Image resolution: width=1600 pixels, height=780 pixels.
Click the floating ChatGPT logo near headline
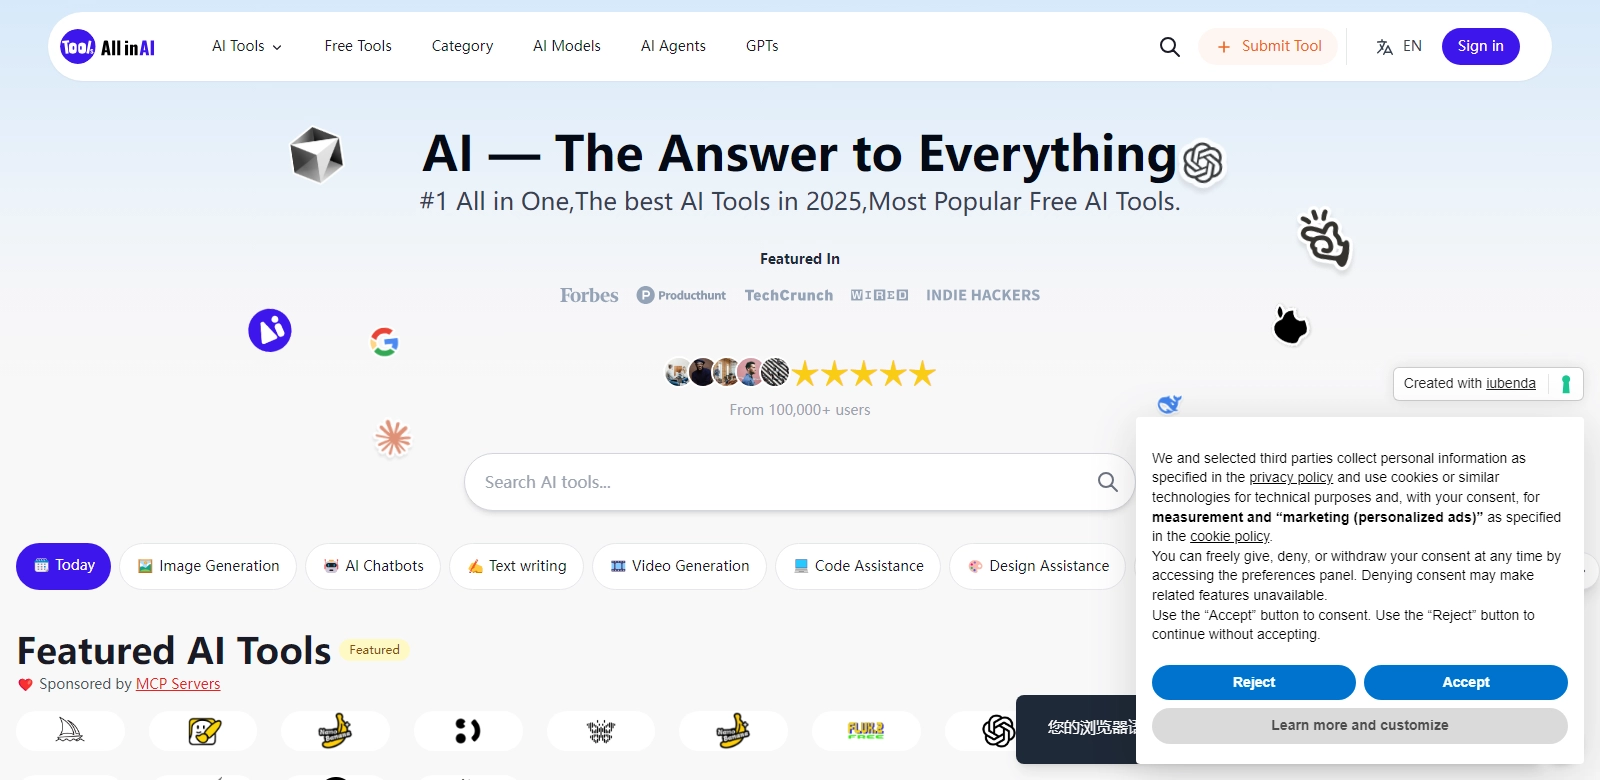click(x=1203, y=163)
